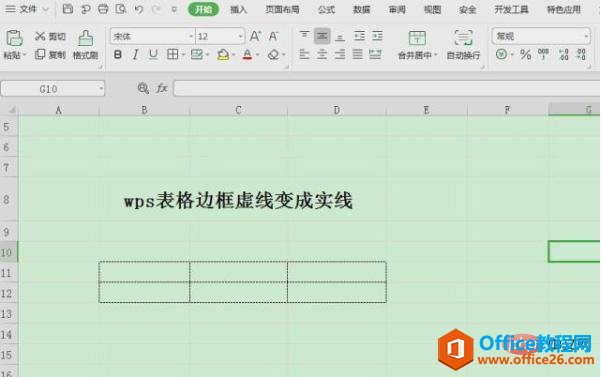Click the Save icon in quick toolbar
This screenshot has height=377, width=601.
[68, 9]
